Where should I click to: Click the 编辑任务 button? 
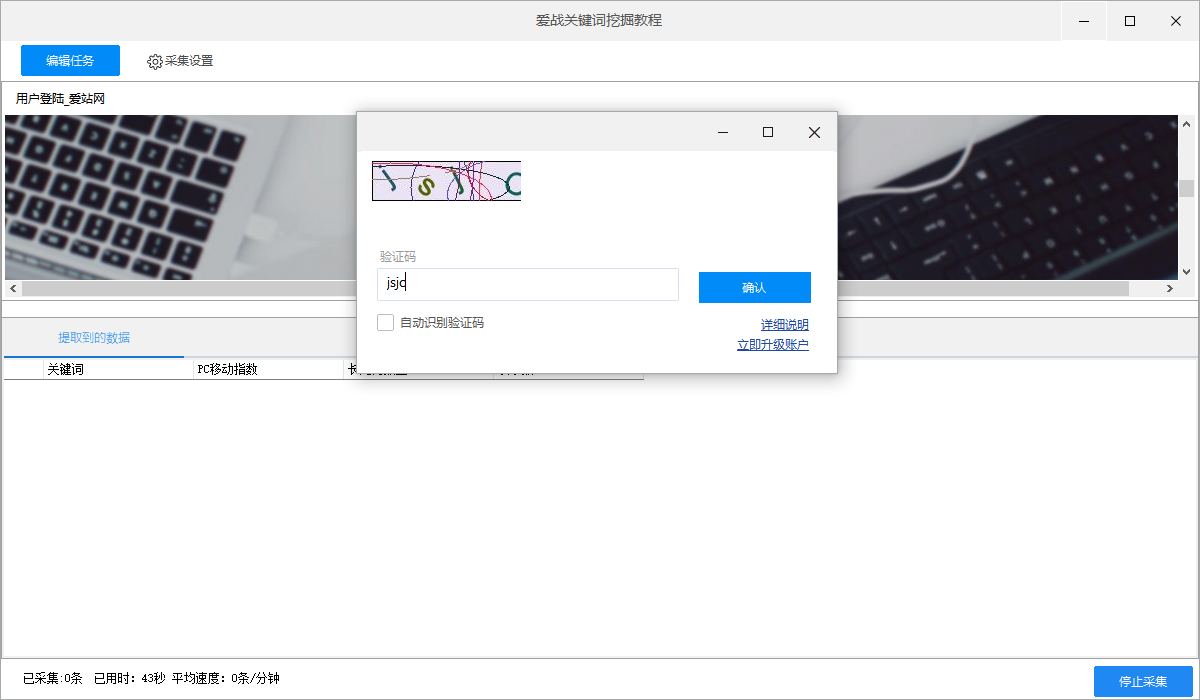coord(70,61)
